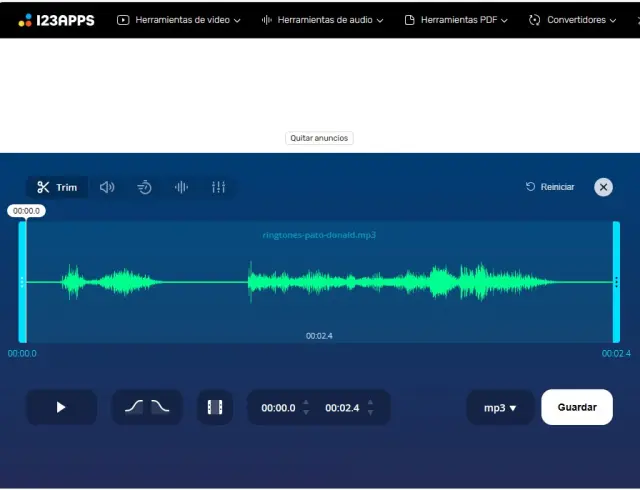Image resolution: width=640 pixels, height=490 pixels.
Task: Close the audio editor with X
Action: (x=603, y=187)
